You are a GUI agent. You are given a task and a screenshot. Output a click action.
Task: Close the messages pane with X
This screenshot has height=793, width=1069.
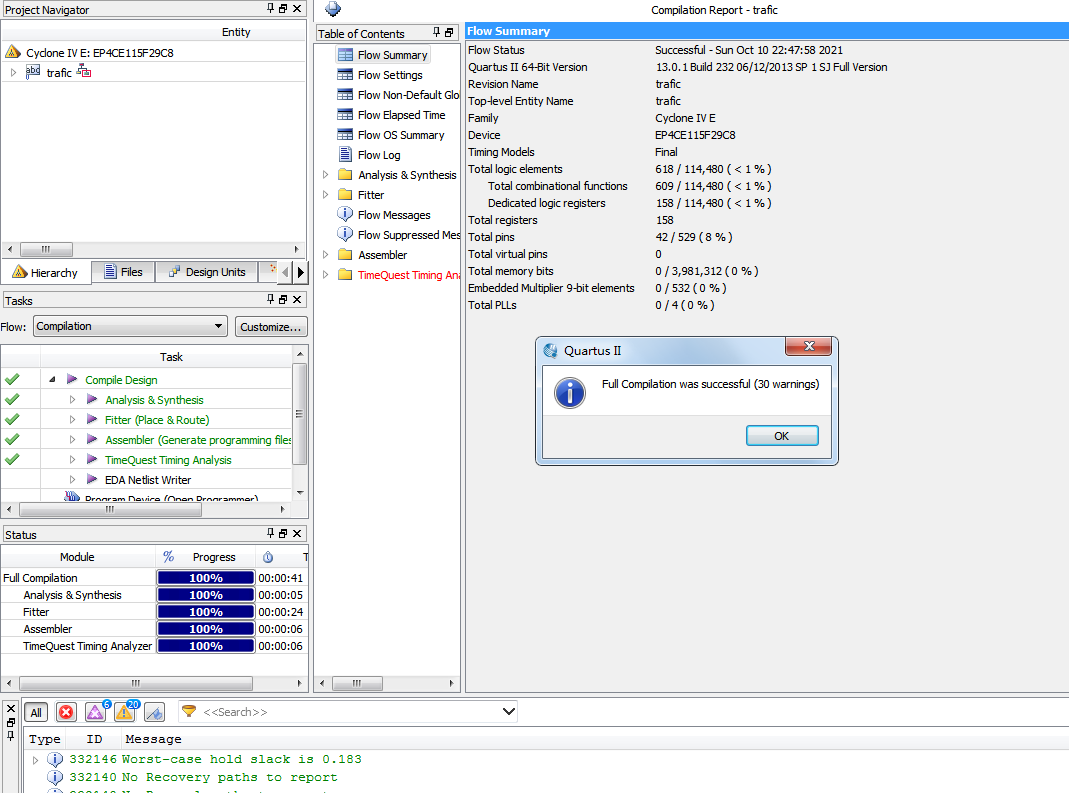[10, 708]
